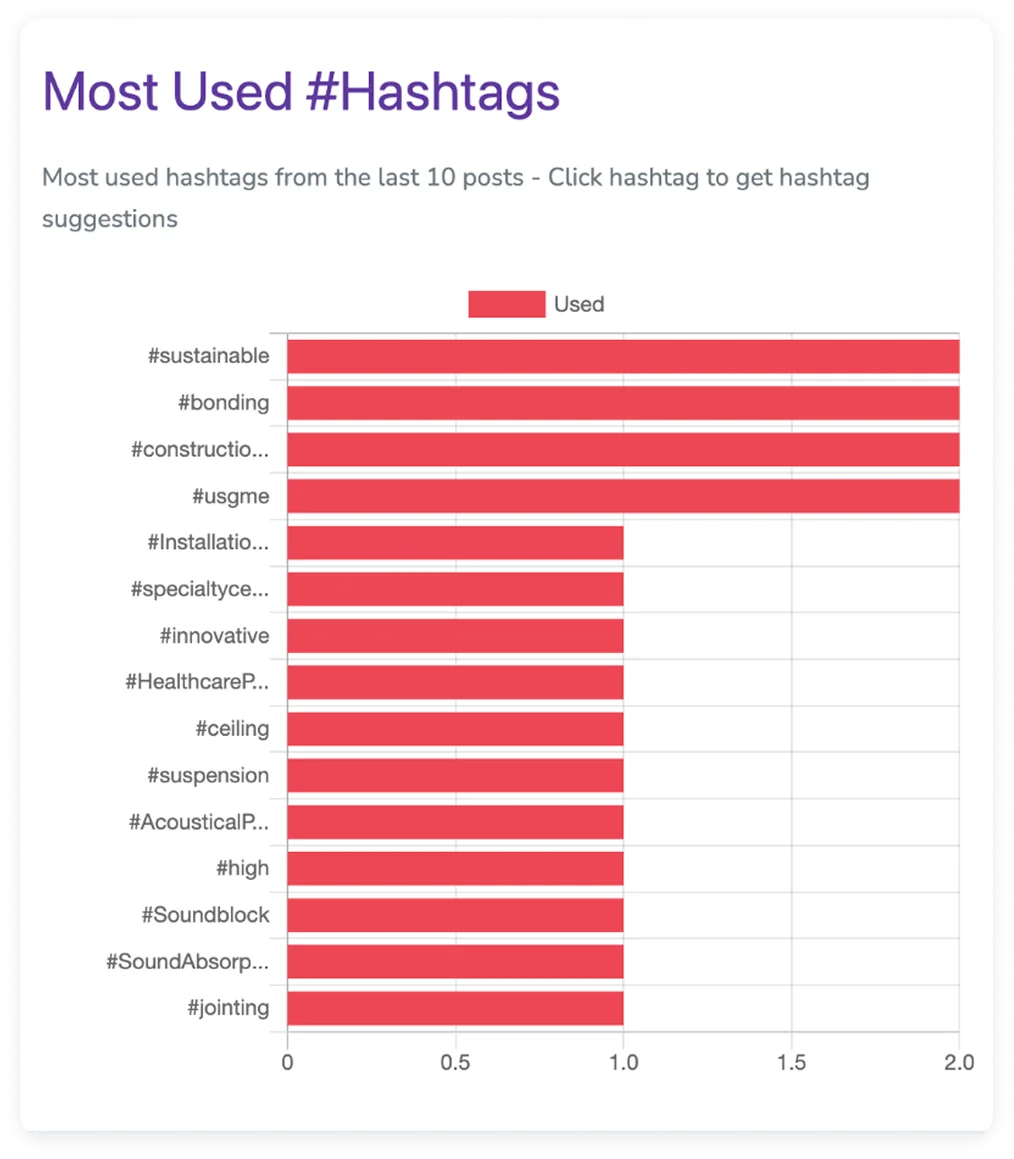
Task: Click the #high hashtag label
Action: (242, 869)
